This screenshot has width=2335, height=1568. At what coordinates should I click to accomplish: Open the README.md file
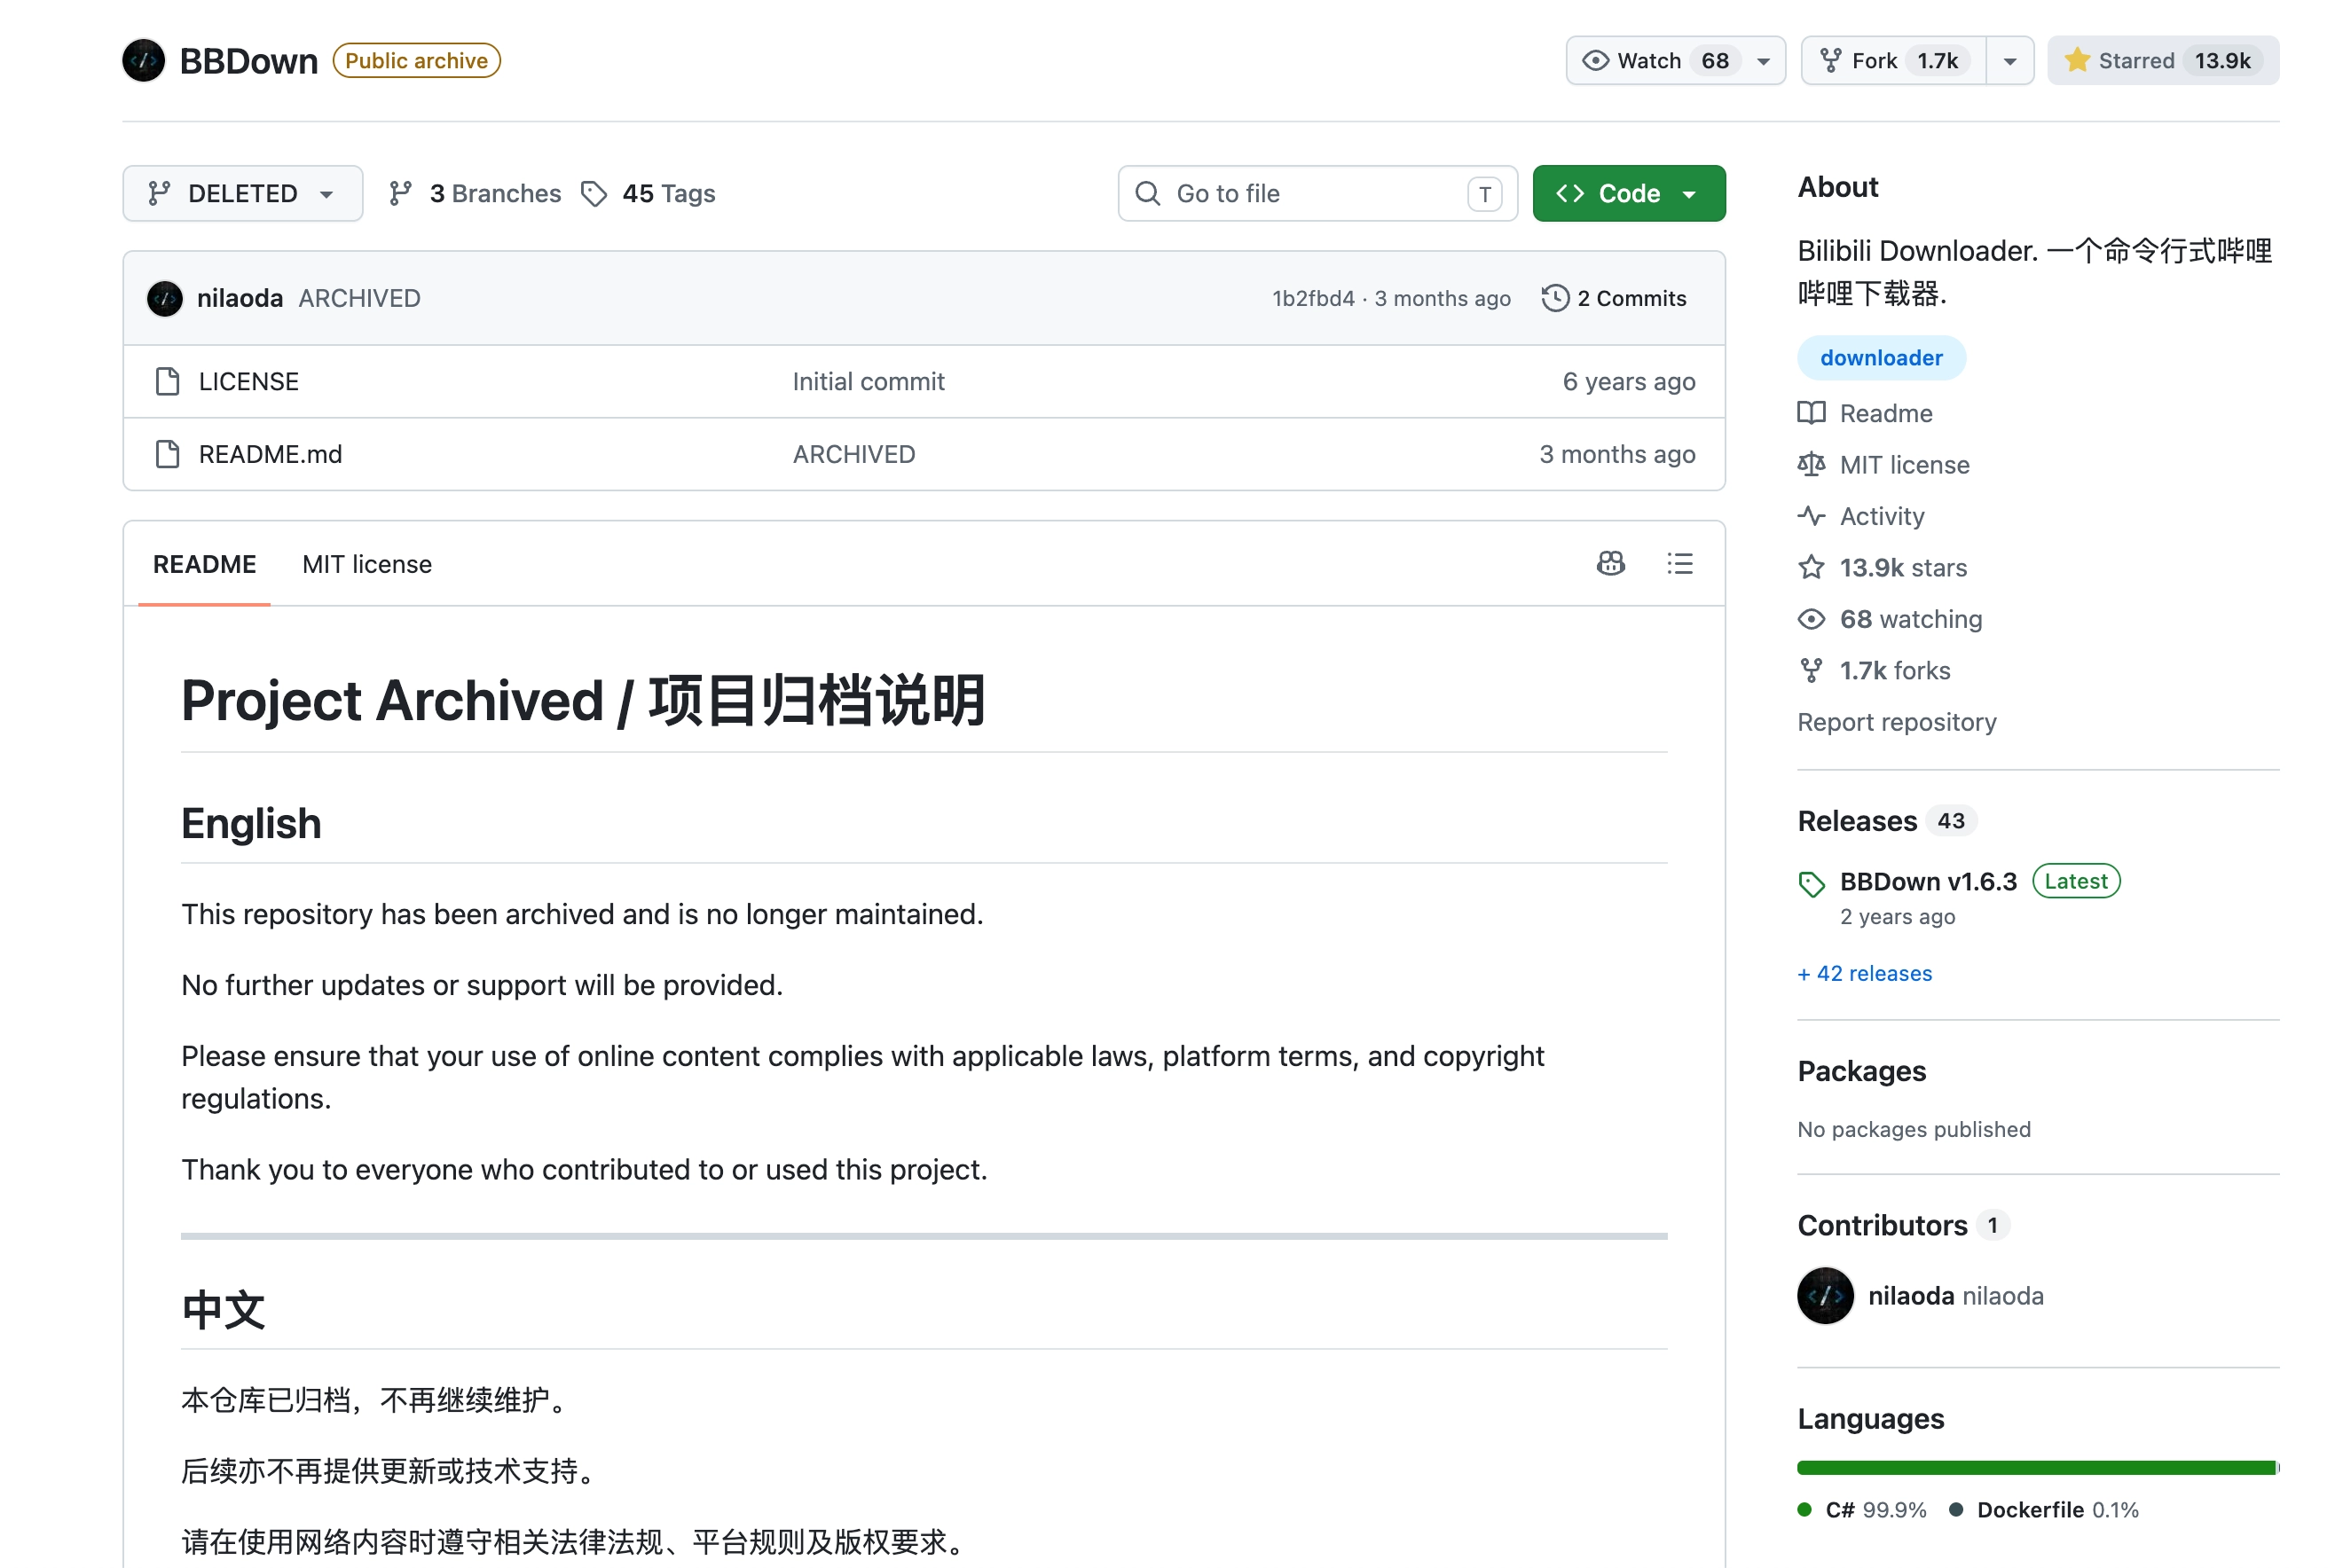click(270, 454)
